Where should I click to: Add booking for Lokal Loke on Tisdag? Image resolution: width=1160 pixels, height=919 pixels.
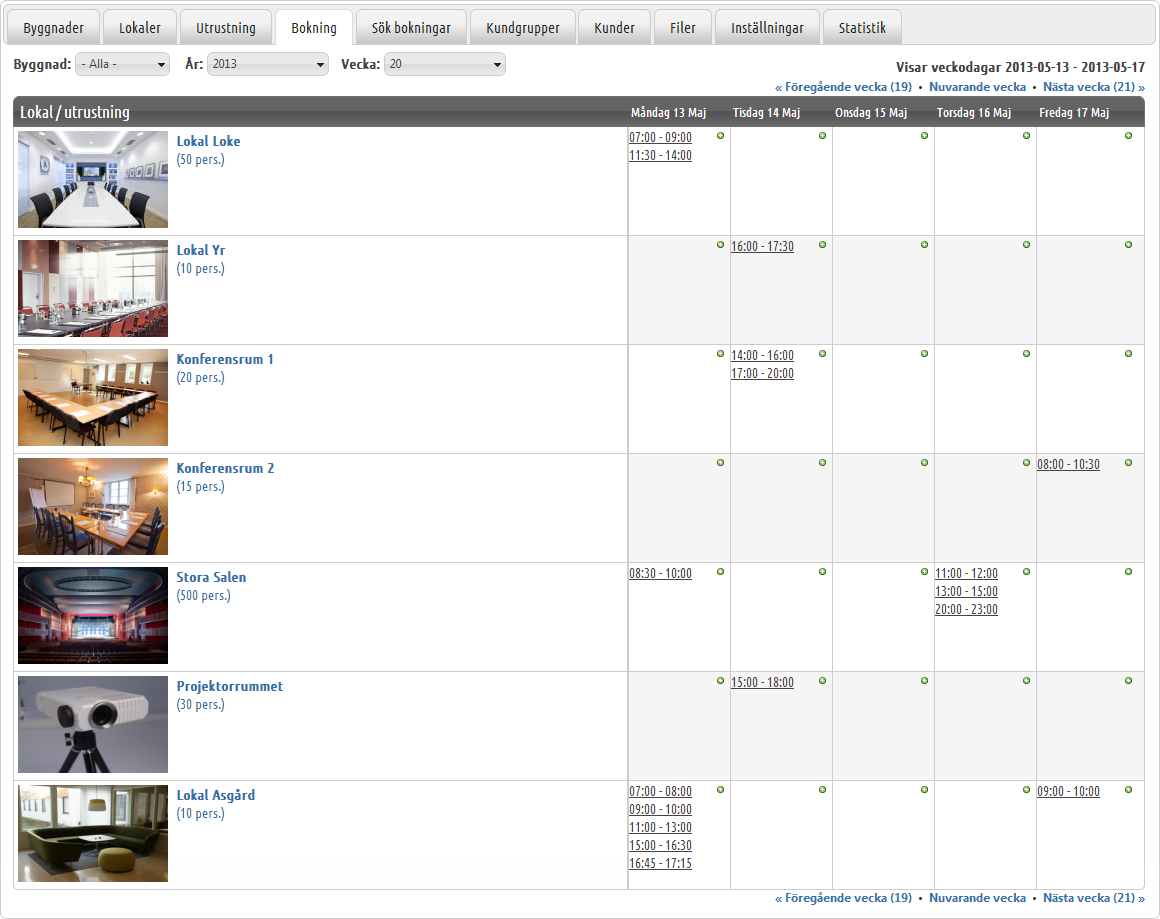(x=823, y=135)
